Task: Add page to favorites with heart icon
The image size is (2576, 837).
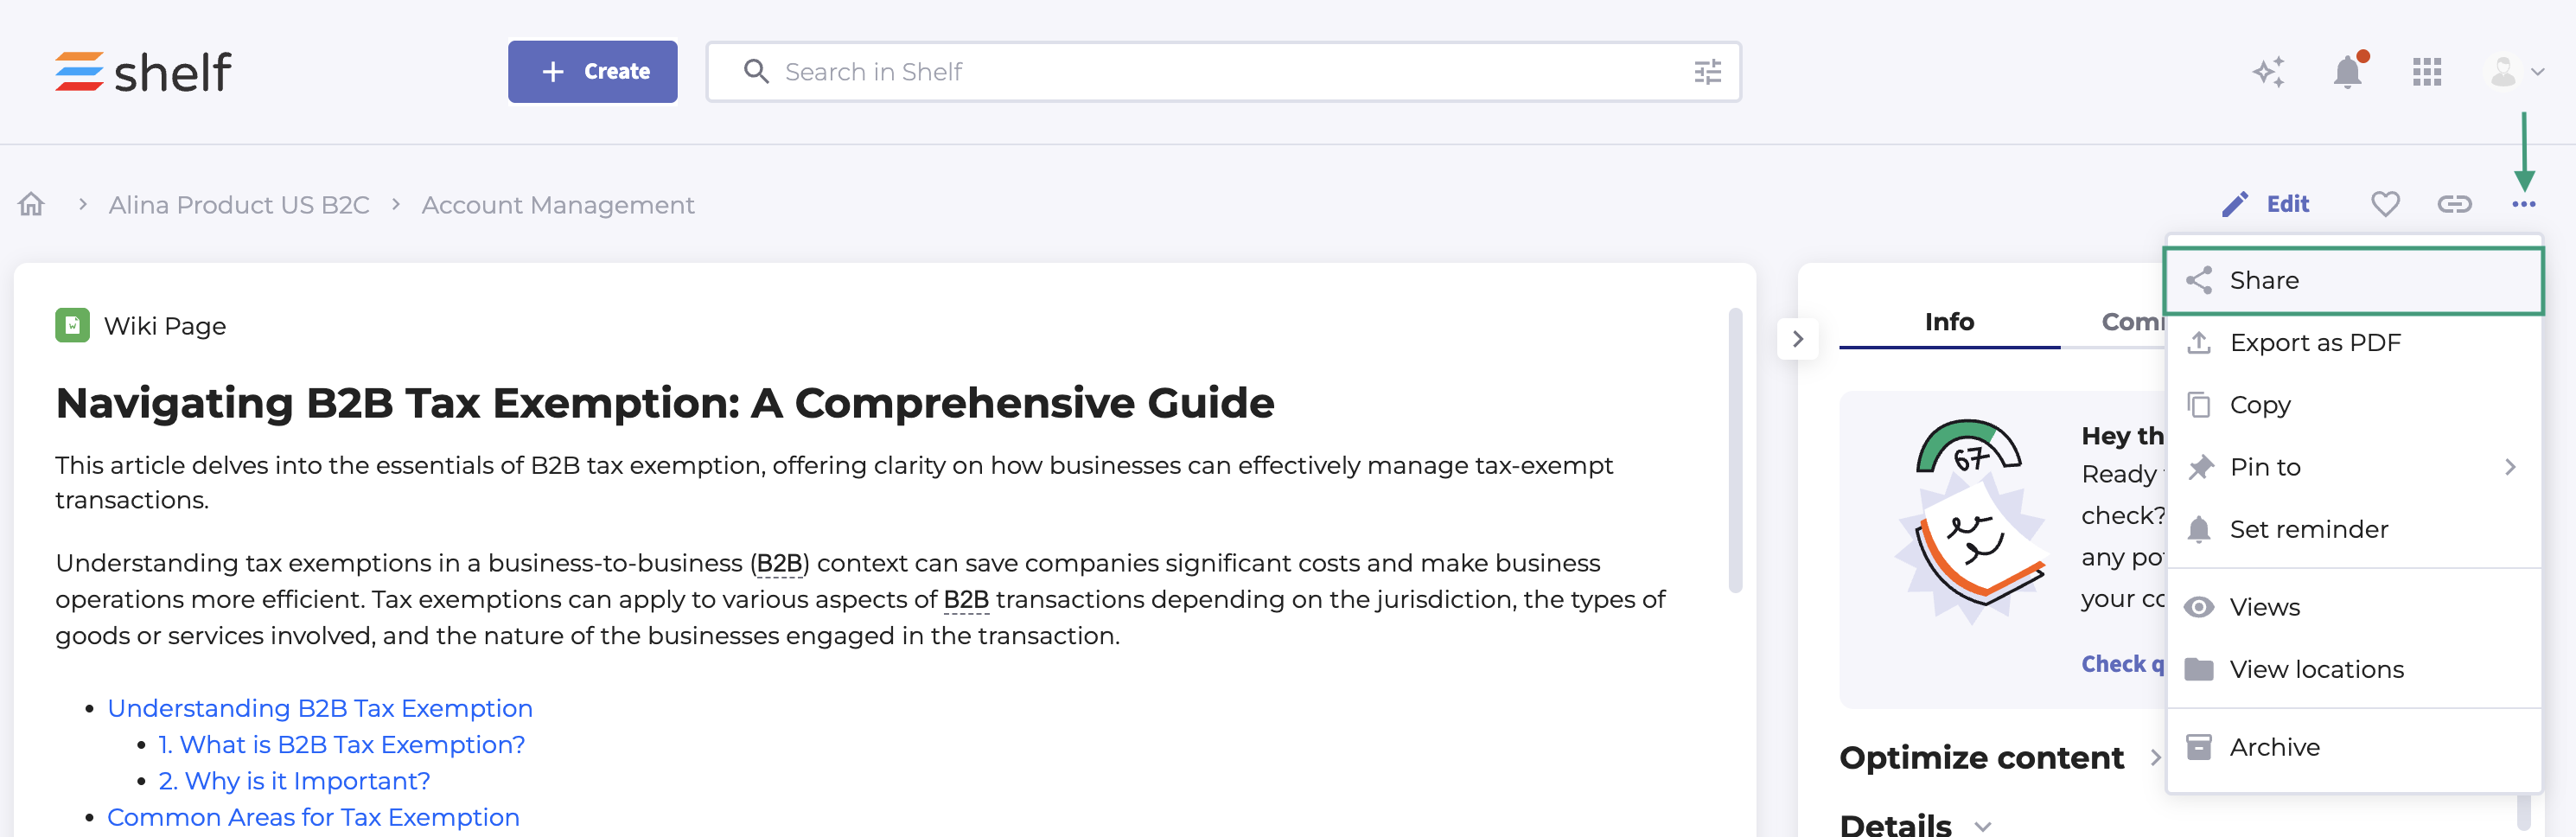Action: [x=2385, y=204]
